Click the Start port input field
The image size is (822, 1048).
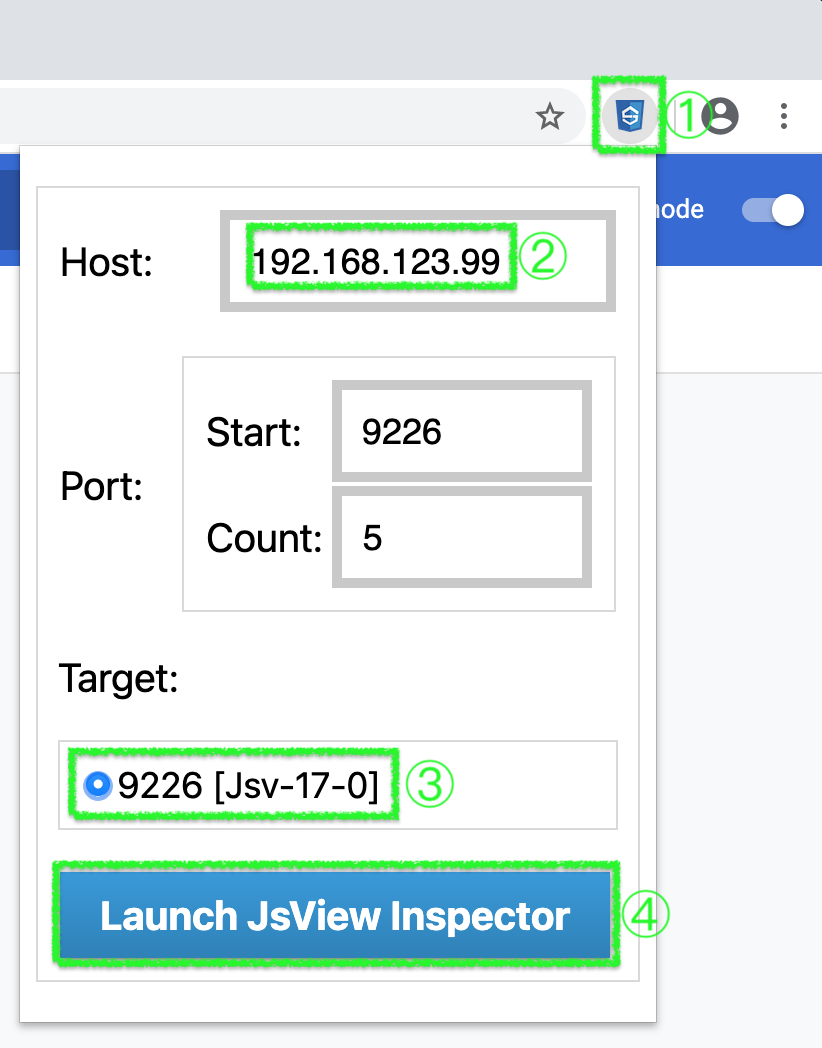461,431
